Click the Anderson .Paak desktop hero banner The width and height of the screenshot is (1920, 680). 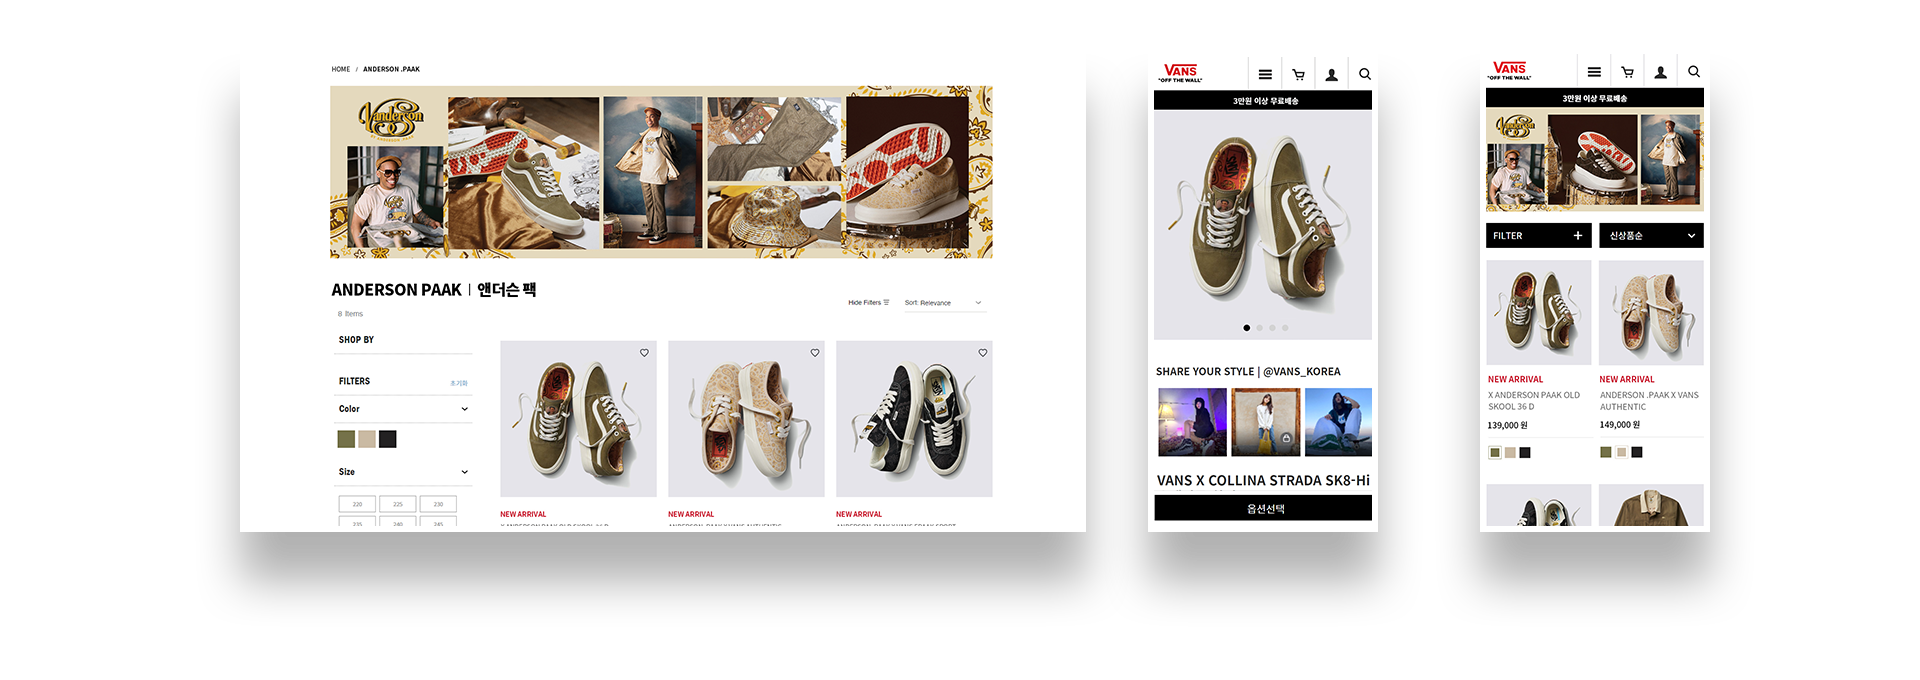[x=661, y=172]
